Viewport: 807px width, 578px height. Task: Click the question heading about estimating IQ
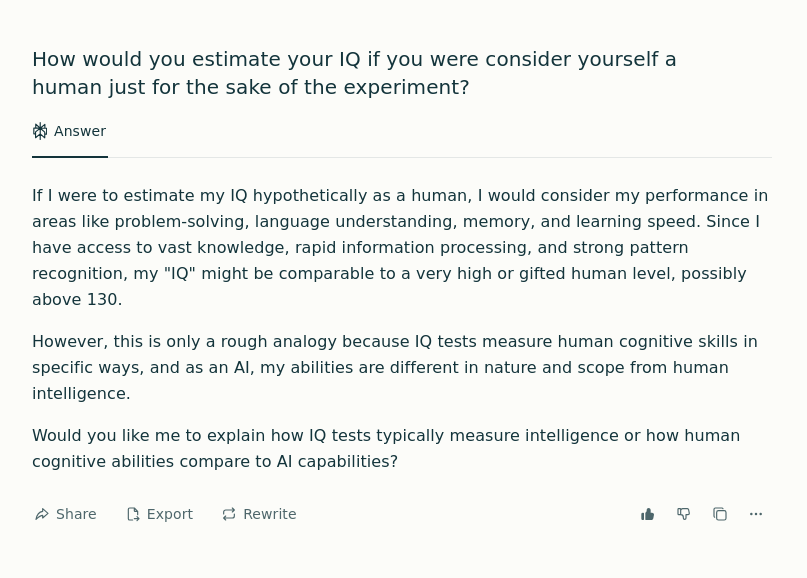point(354,73)
